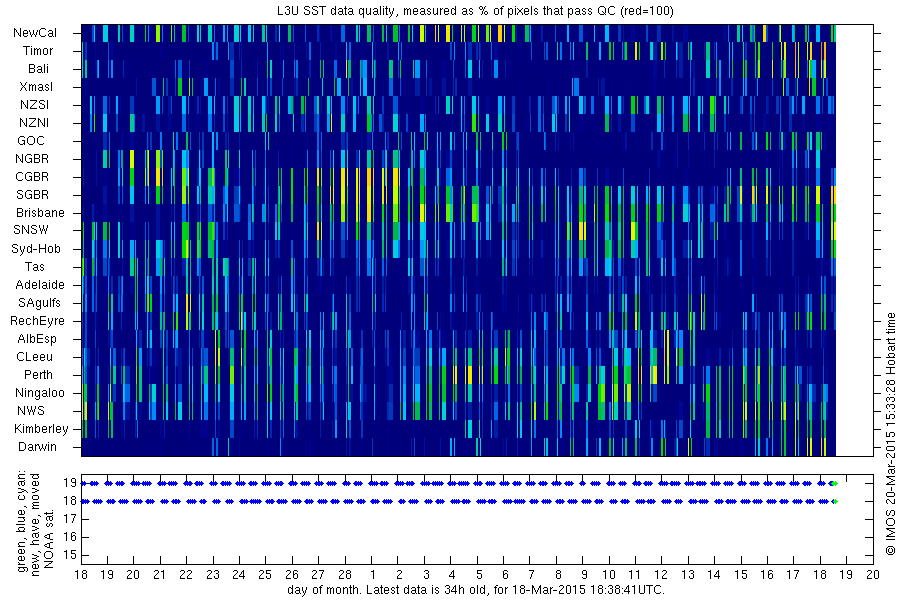The width and height of the screenshot is (900, 600).
Task: Click the SNSW row label
Action: coord(31,230)
